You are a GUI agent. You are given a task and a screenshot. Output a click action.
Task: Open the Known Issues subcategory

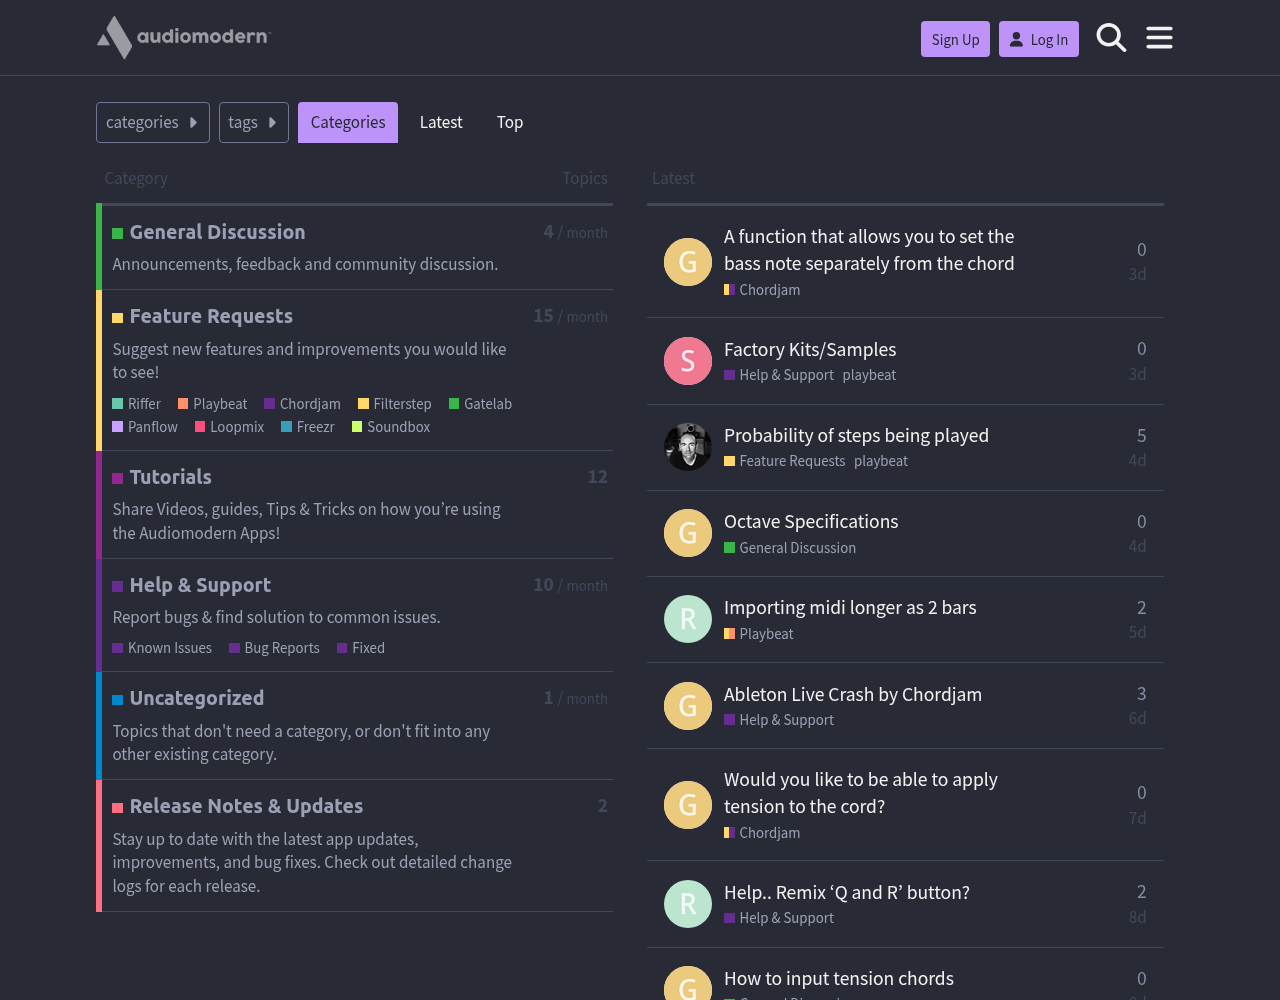pos(162,648)
